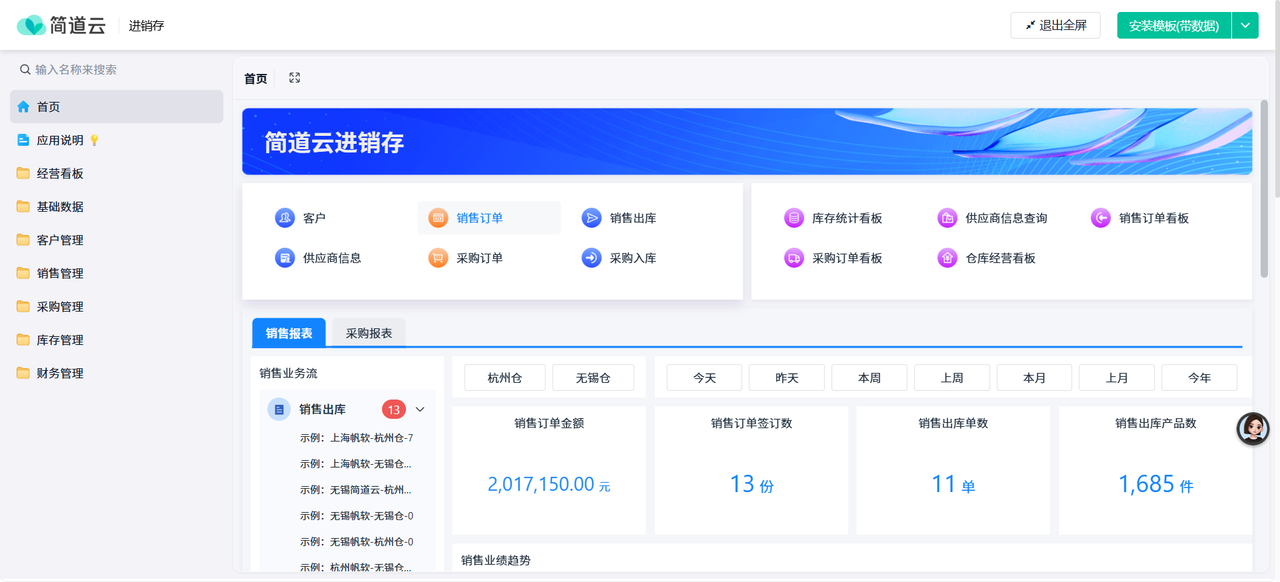
Task: Collapse the 销售出库 list chevron
Action: click(420, 409)
